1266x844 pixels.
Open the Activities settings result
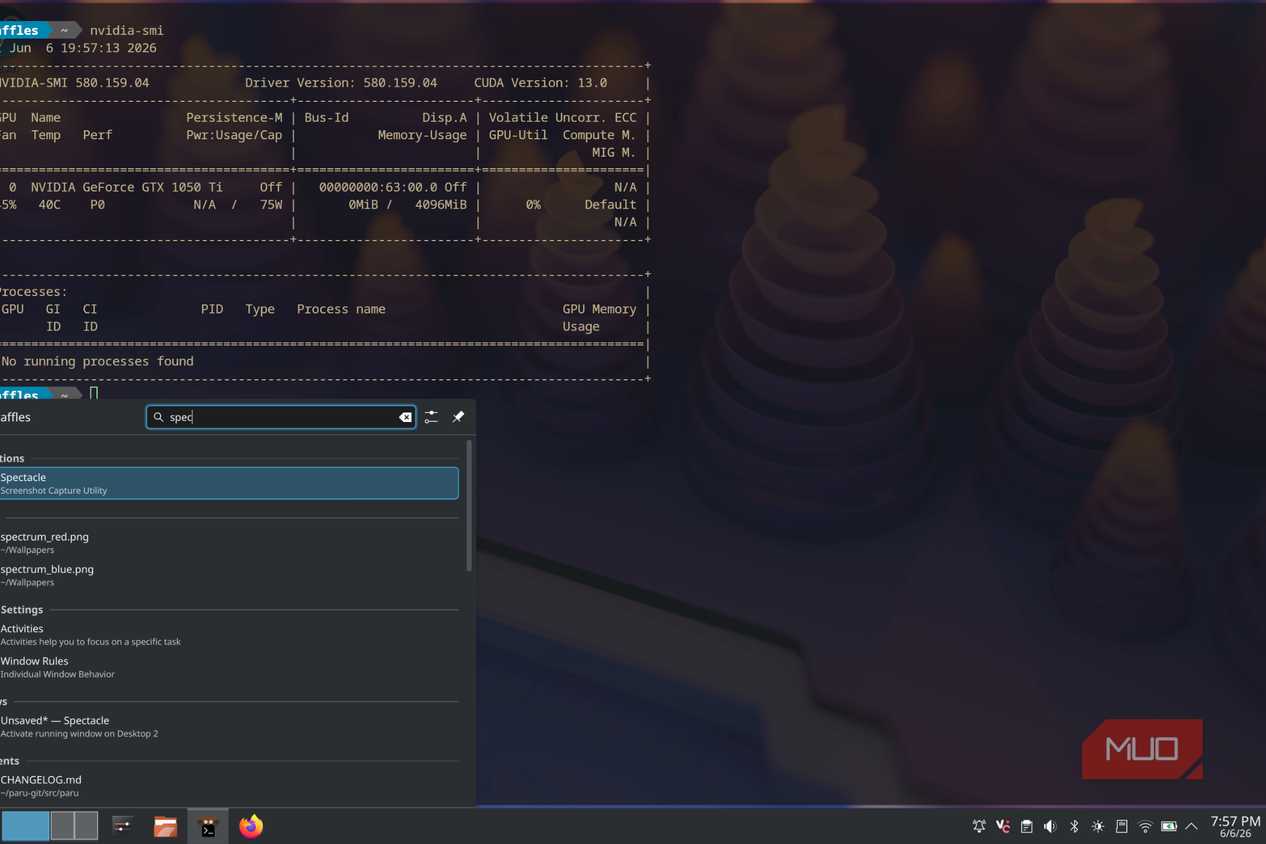coord(229,635)
